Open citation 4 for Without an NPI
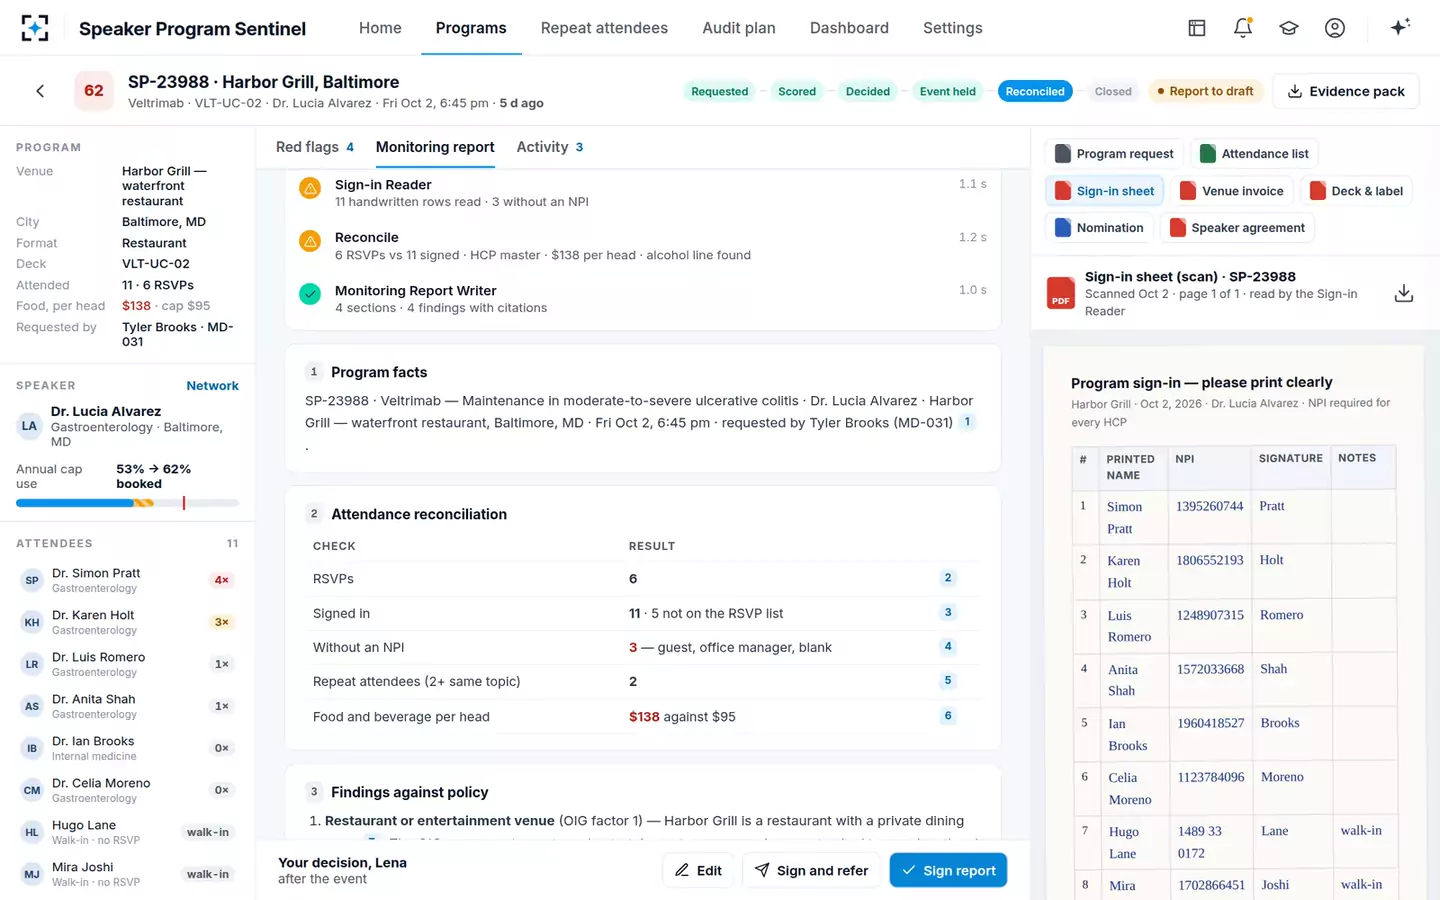Image resolution: width=1440 pixels, height=900 pixels. [948, 646]
